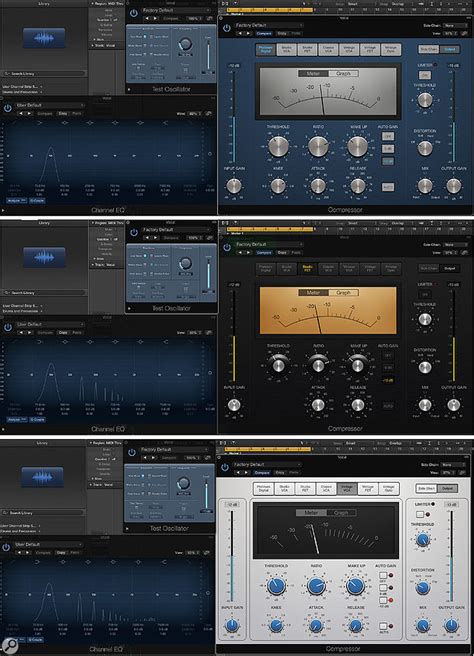The width and height of the screenshot is (474, 656).
Task: Set Auto Gain to 0 dB on the blue compressor
Action: 388,149
